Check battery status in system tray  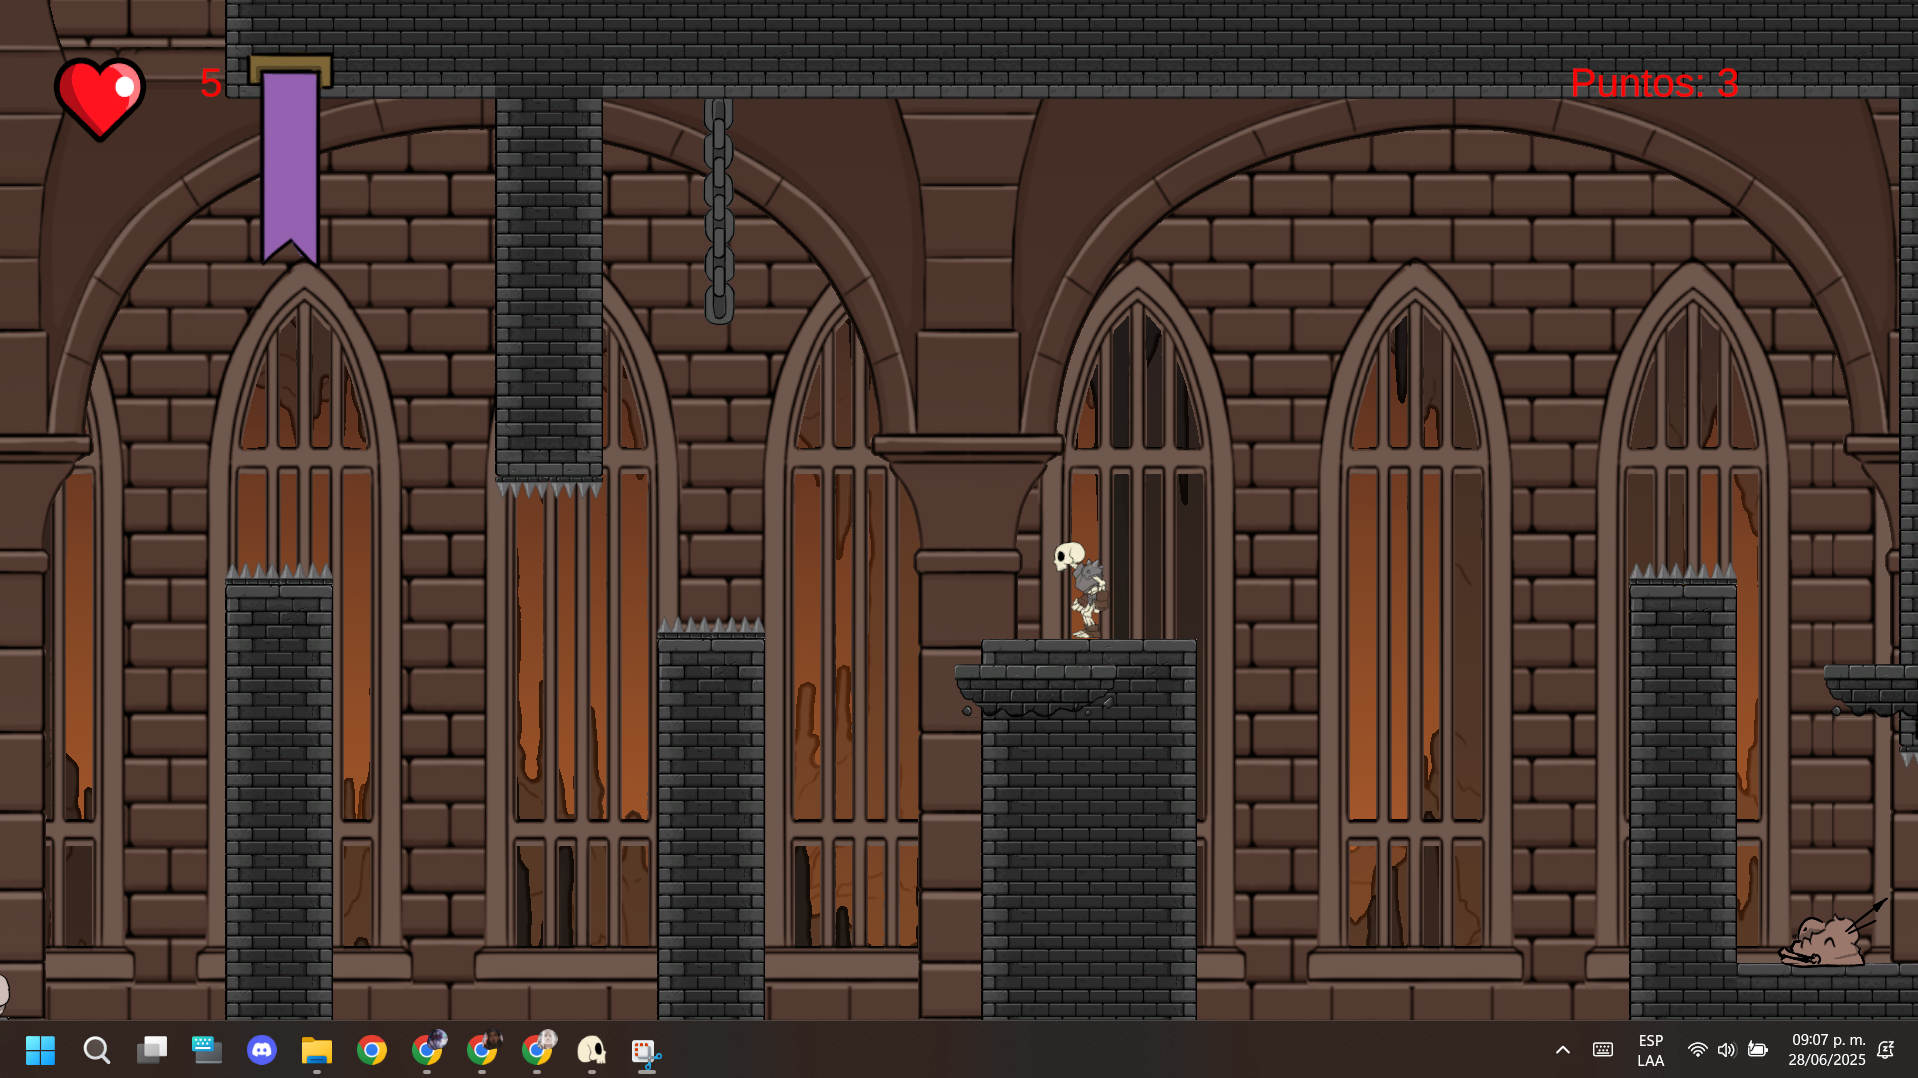coord(1757,1050)
